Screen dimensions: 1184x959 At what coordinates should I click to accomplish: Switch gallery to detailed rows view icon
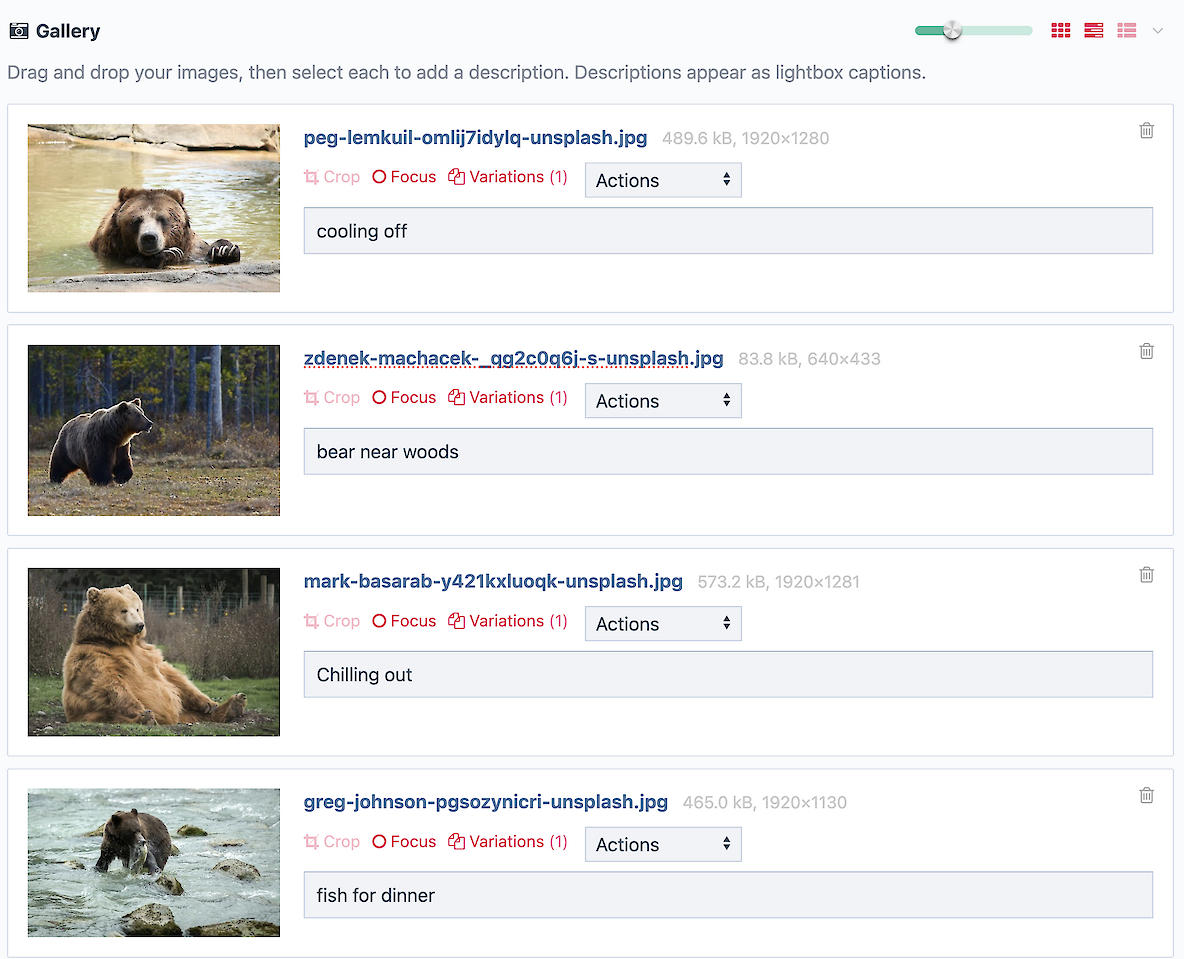[1093, 30]
